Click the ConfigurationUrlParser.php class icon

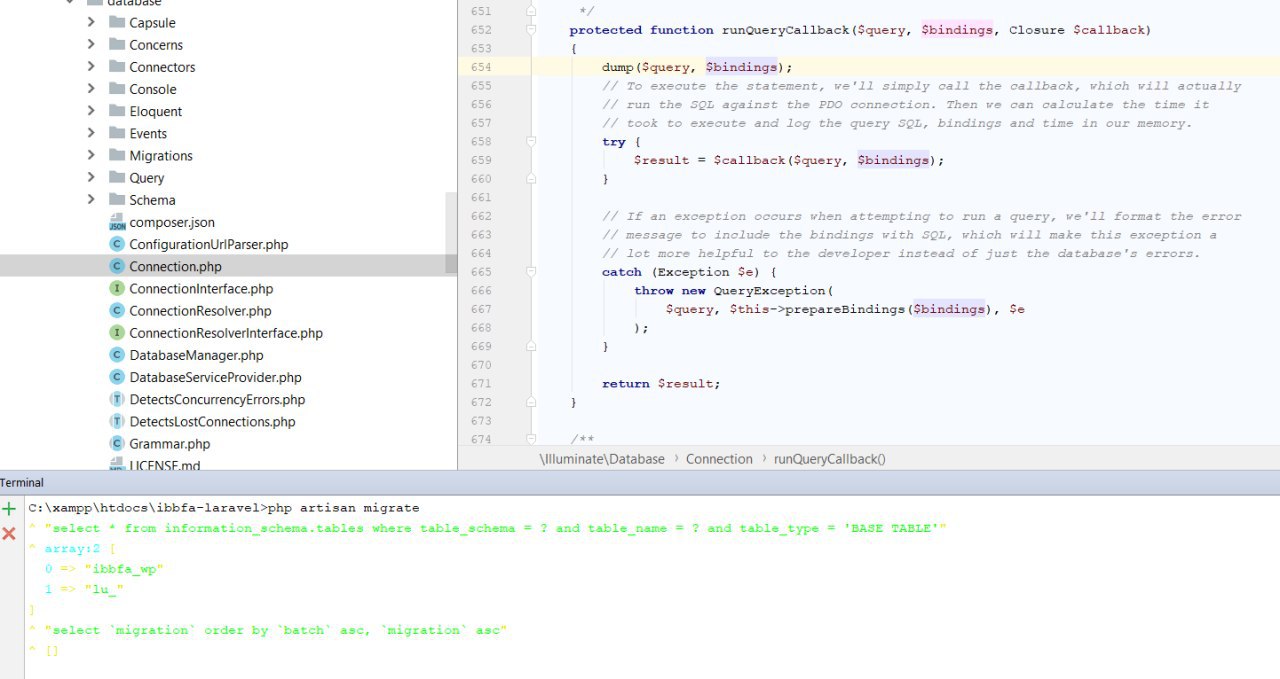[x=117, y=244]
